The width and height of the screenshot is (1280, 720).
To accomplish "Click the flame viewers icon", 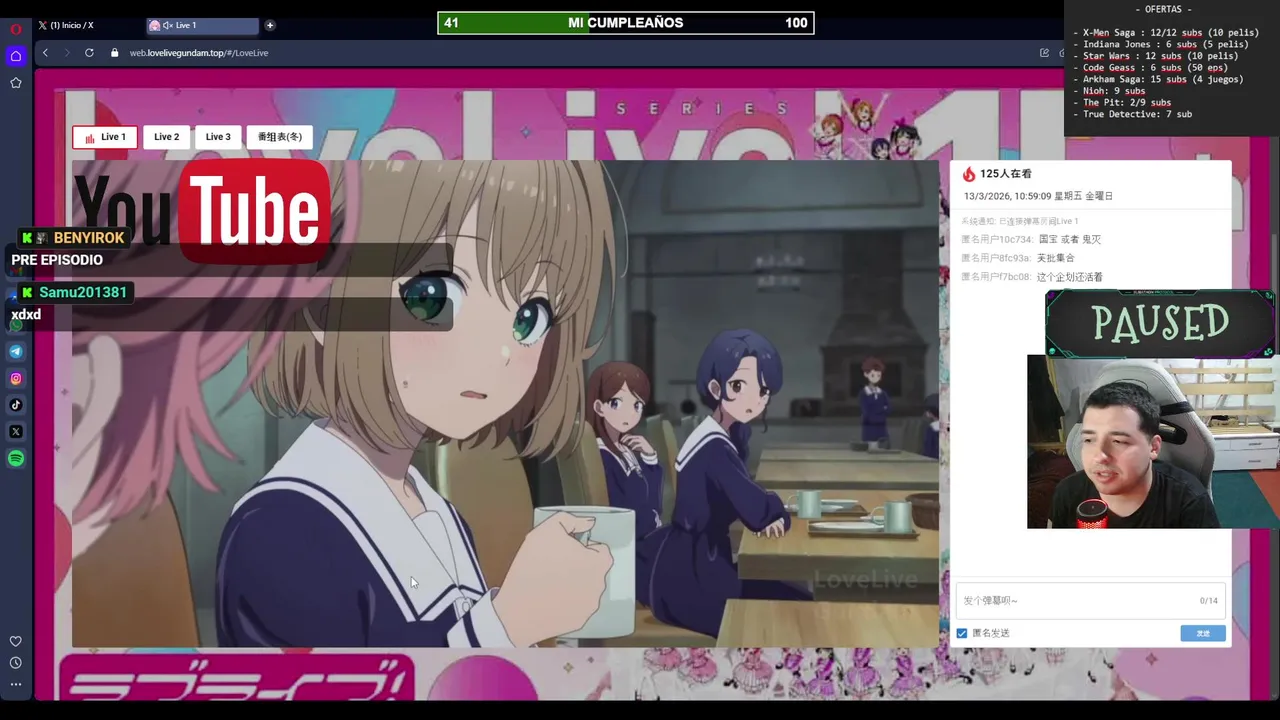I will click(968, 174).
